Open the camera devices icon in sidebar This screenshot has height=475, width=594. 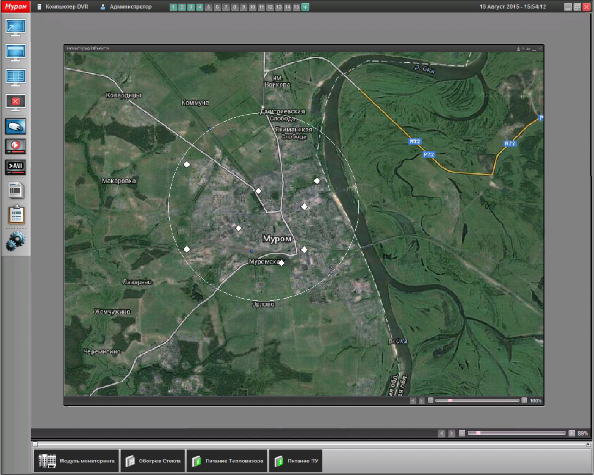[x=16, y=127]
